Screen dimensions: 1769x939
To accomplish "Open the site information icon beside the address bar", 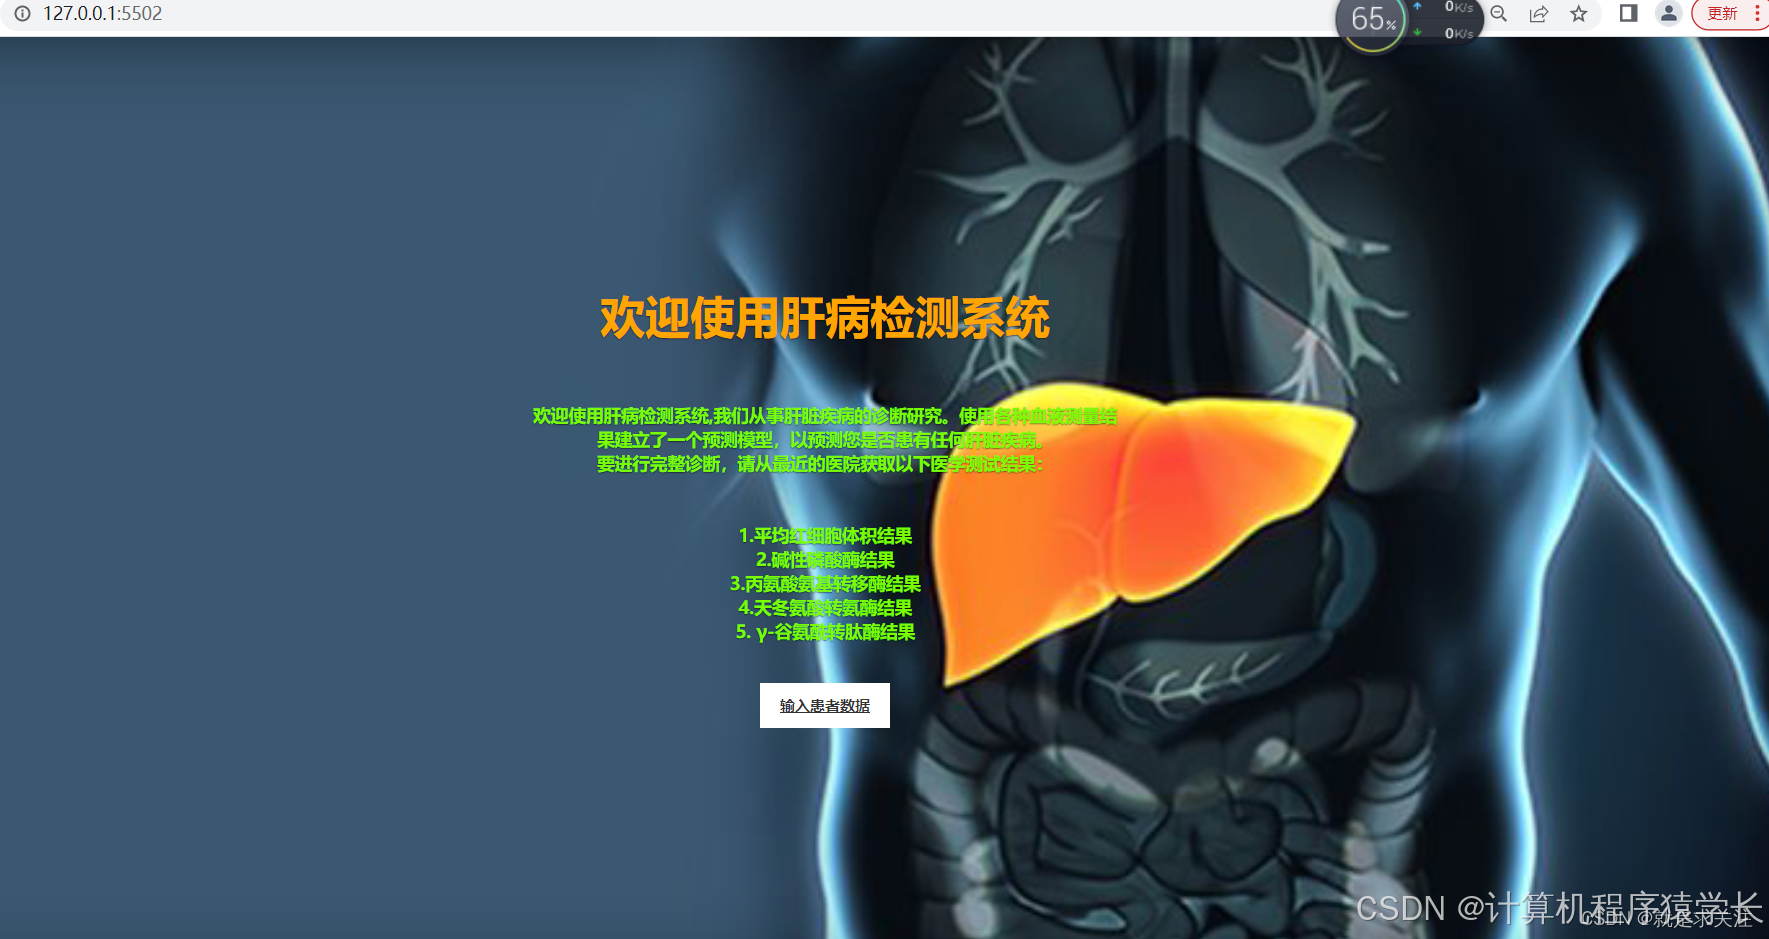I will 22,14.
